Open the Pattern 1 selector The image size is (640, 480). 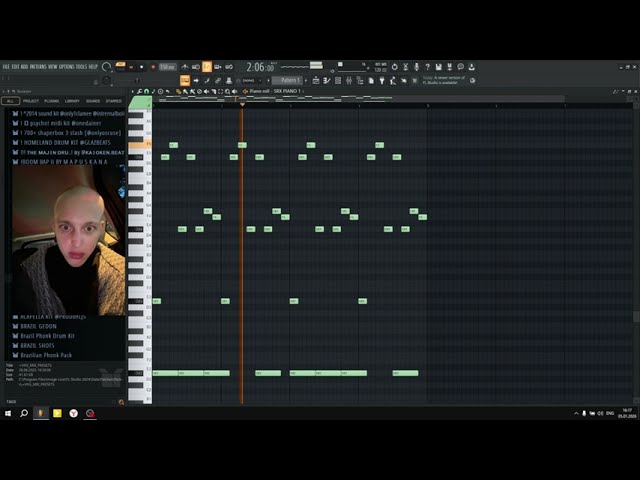pos(287,80)
